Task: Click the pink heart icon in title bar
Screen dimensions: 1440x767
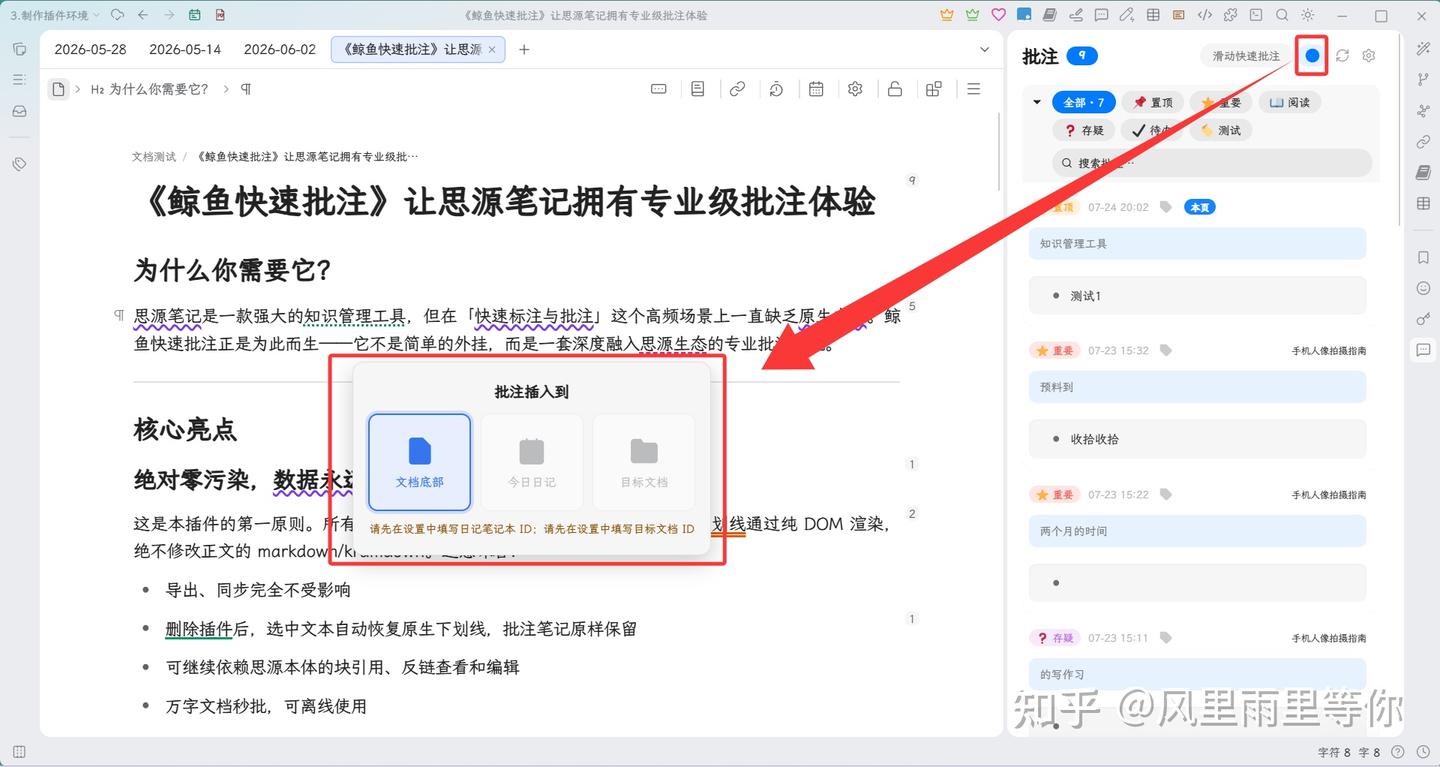Action: point(998,15)
